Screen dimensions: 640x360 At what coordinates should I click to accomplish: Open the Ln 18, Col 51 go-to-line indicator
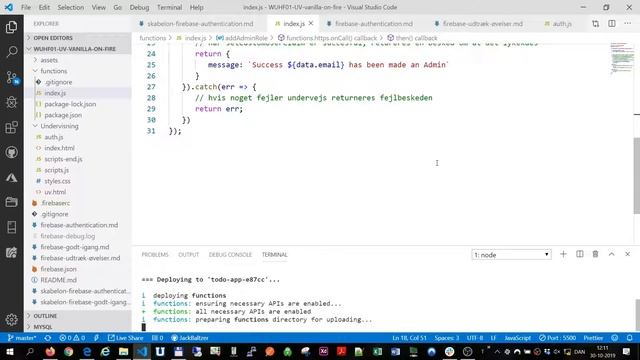409,338
